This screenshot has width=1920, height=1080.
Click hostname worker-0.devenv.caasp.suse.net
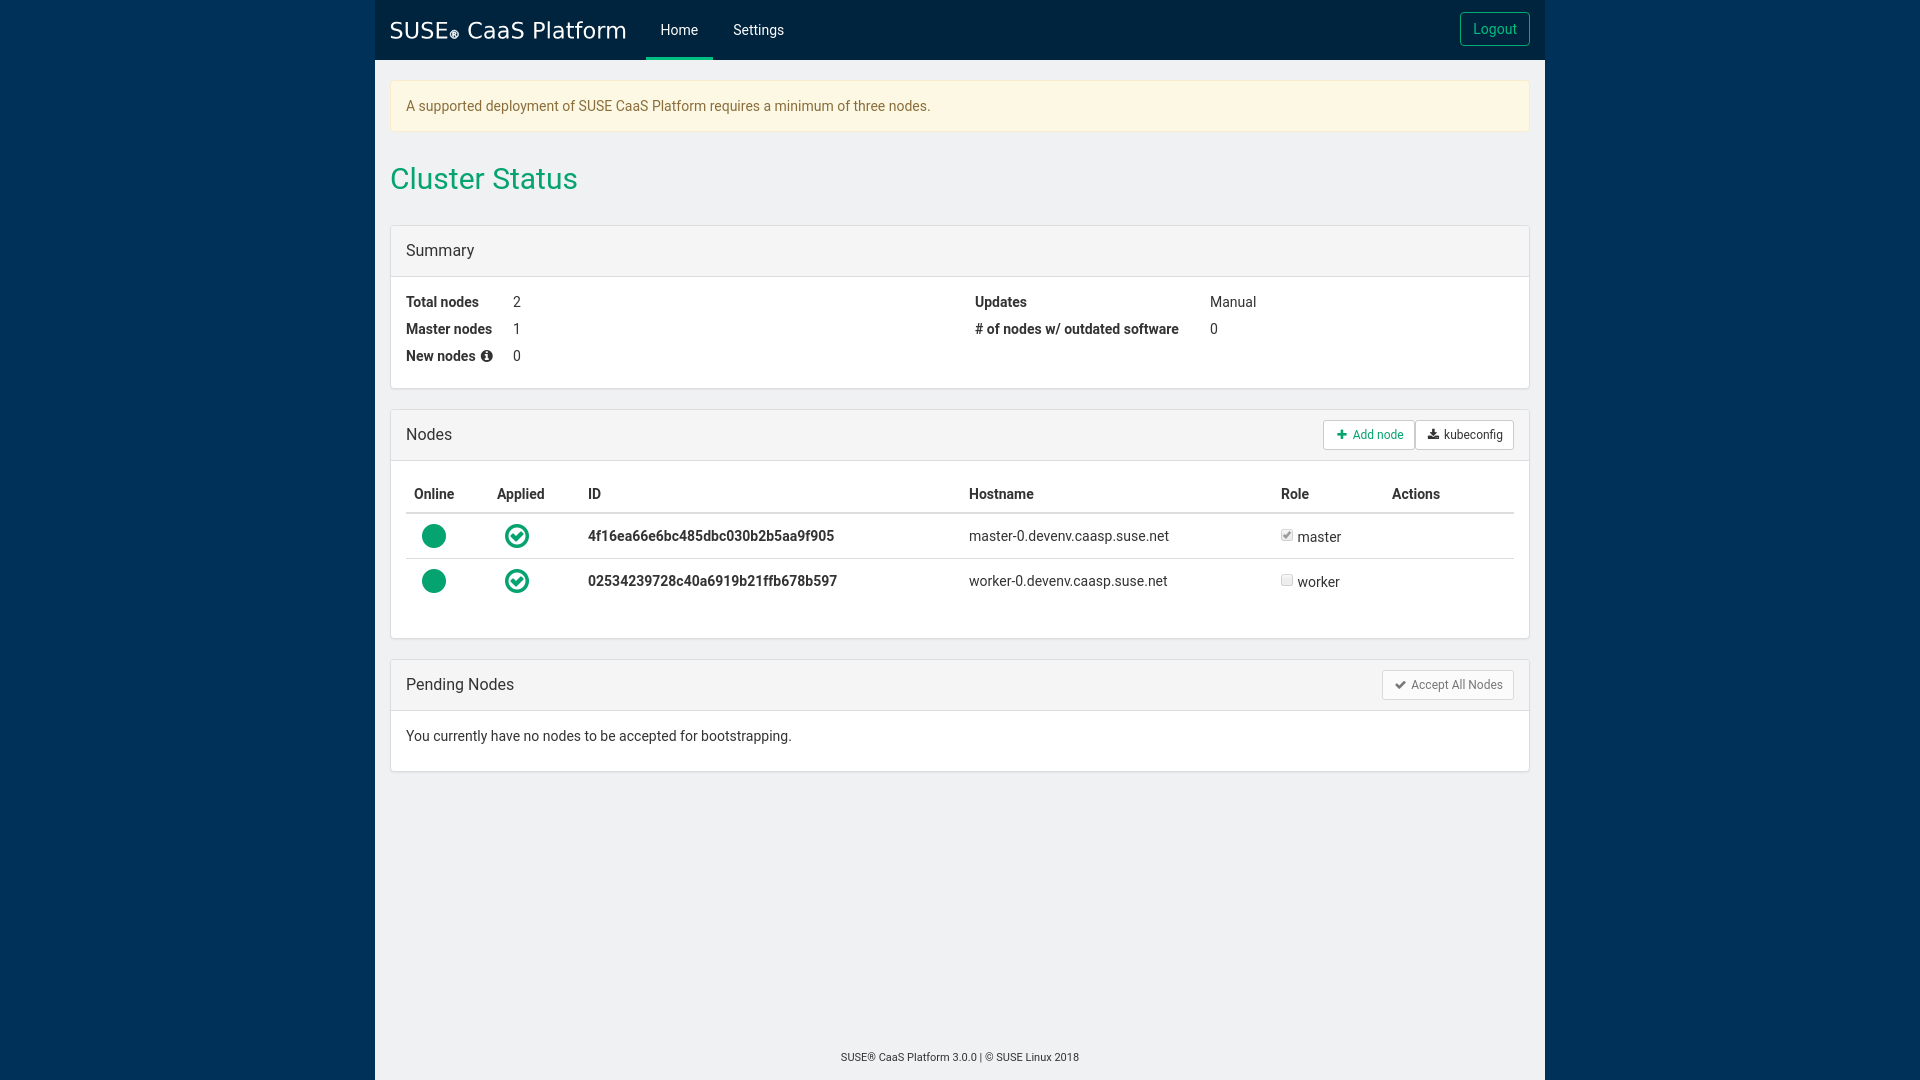[x=1067, y=581]
